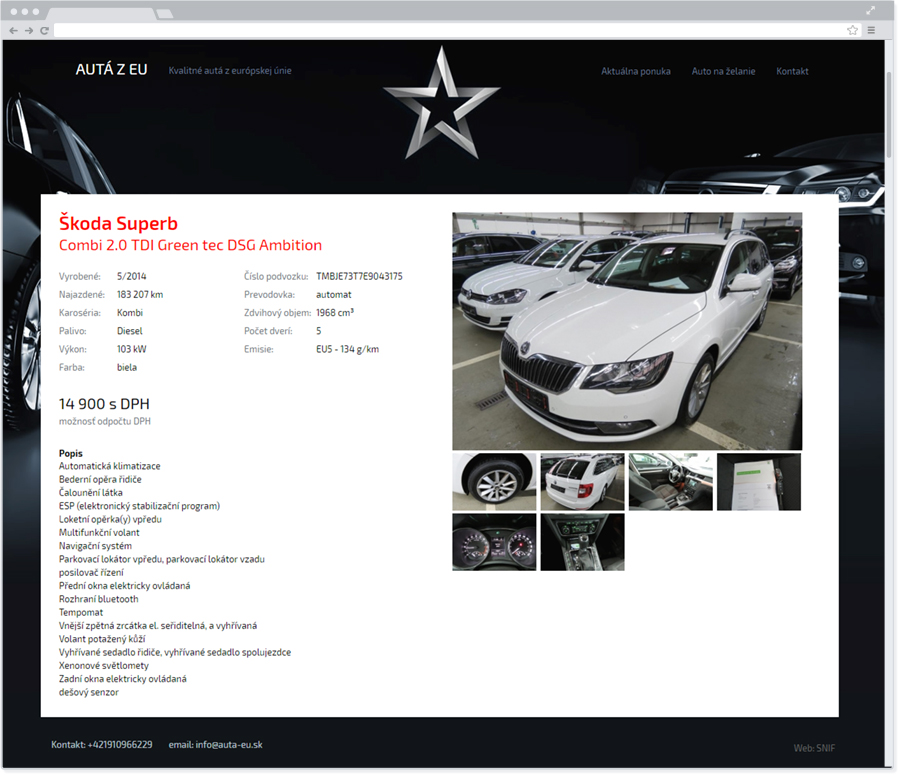Click the browser forward arrow
Viewport: 900px width, 780px height.
click(29, 31)
